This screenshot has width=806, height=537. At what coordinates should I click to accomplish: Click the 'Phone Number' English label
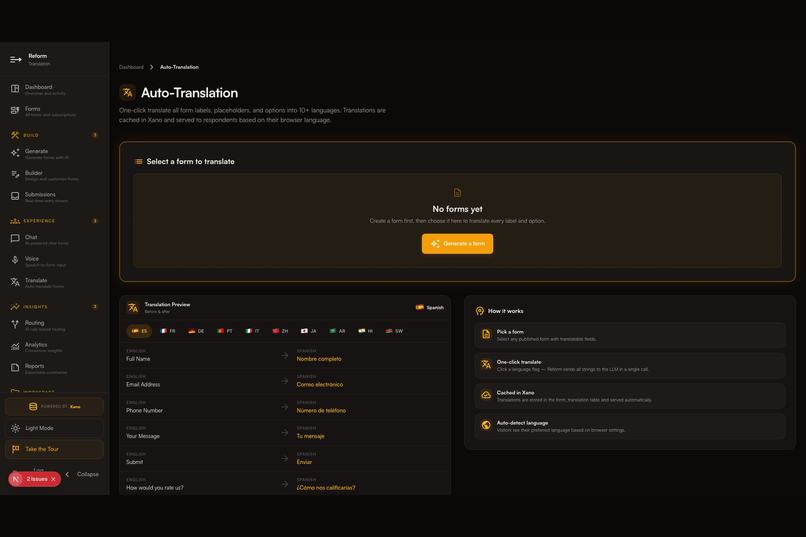(x=144, y=411)
